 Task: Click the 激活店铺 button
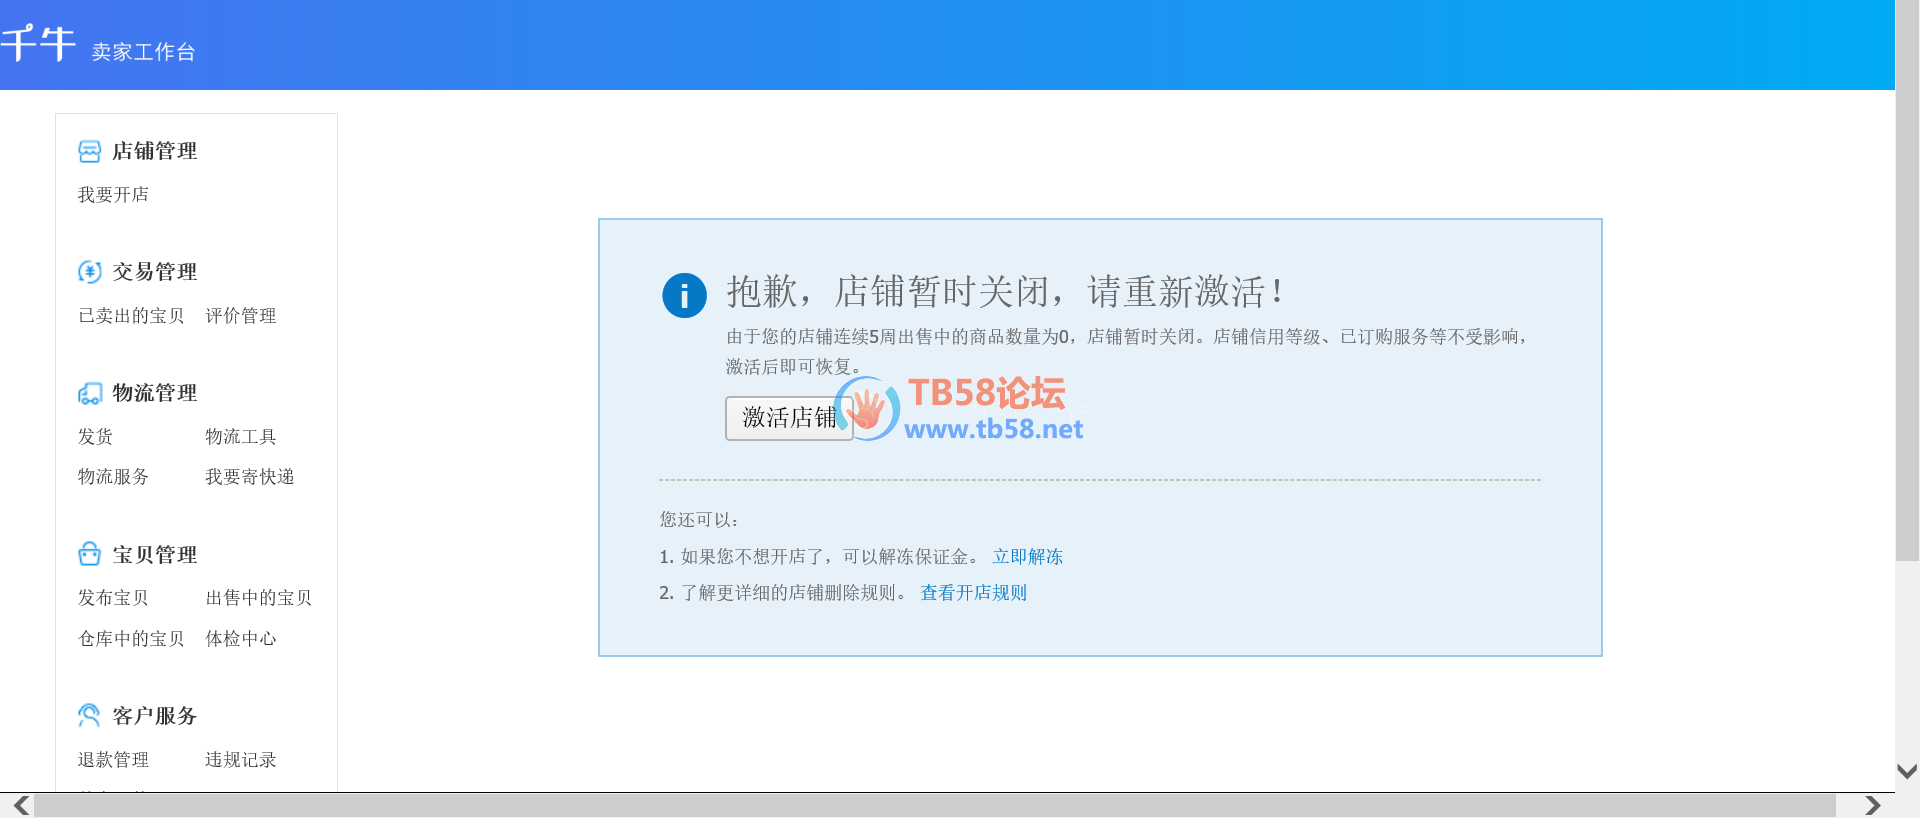coord(789,418)
